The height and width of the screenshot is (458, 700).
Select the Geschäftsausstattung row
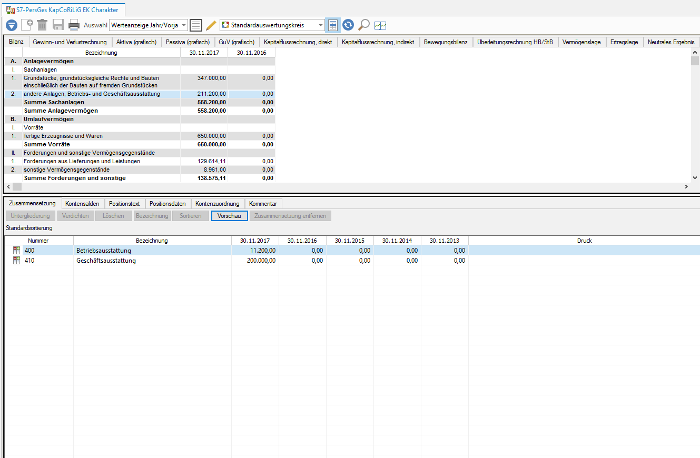pyautogui.click(x=352, y=260)
